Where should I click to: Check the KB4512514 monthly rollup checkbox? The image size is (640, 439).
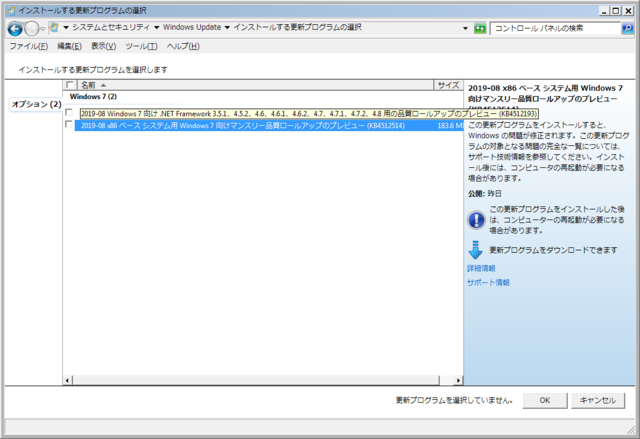pyautogui.click(x=69, y=124)
